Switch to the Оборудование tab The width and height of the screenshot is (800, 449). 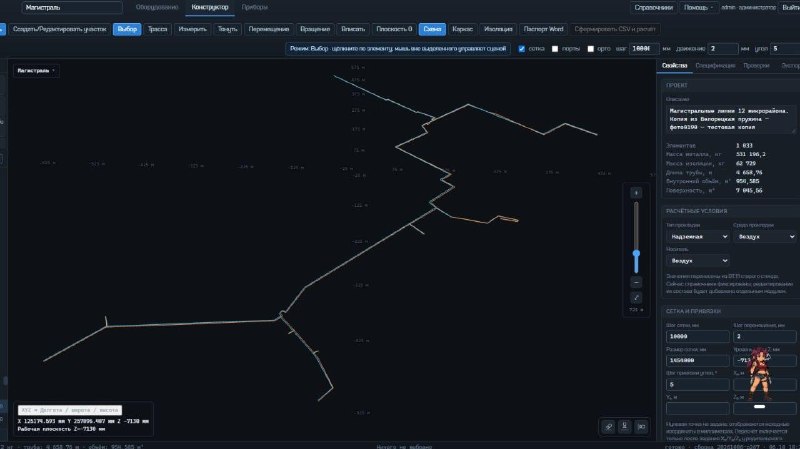click(157, 7)
